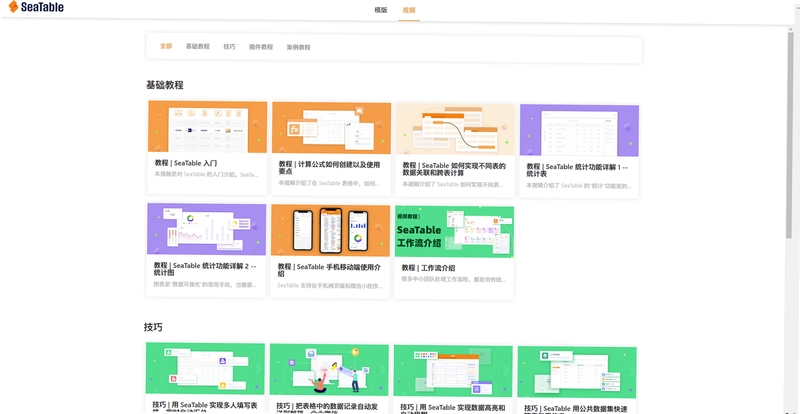Open title 教程 | 工作流介绍
Screen dimensions: 800x414
coord(428,267)
